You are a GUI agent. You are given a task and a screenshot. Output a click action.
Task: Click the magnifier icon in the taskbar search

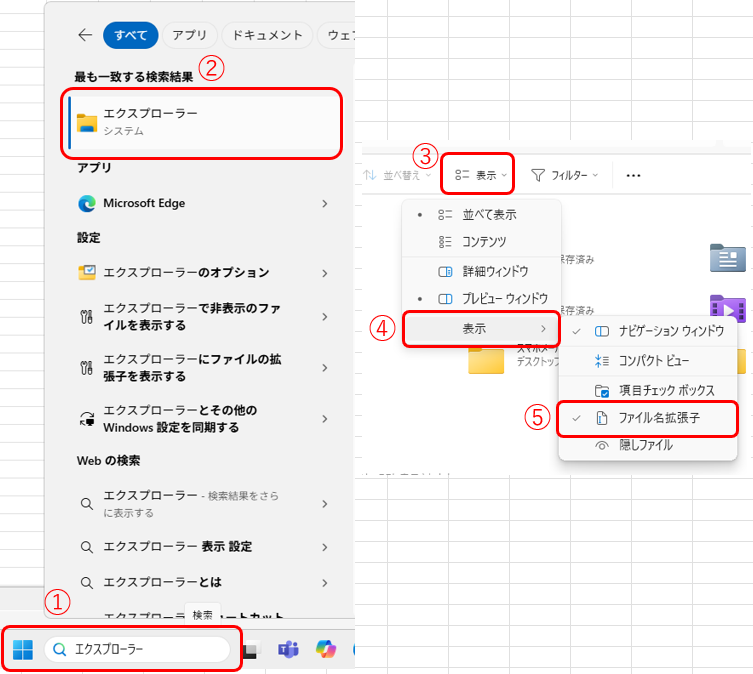(x=60, y=649)
